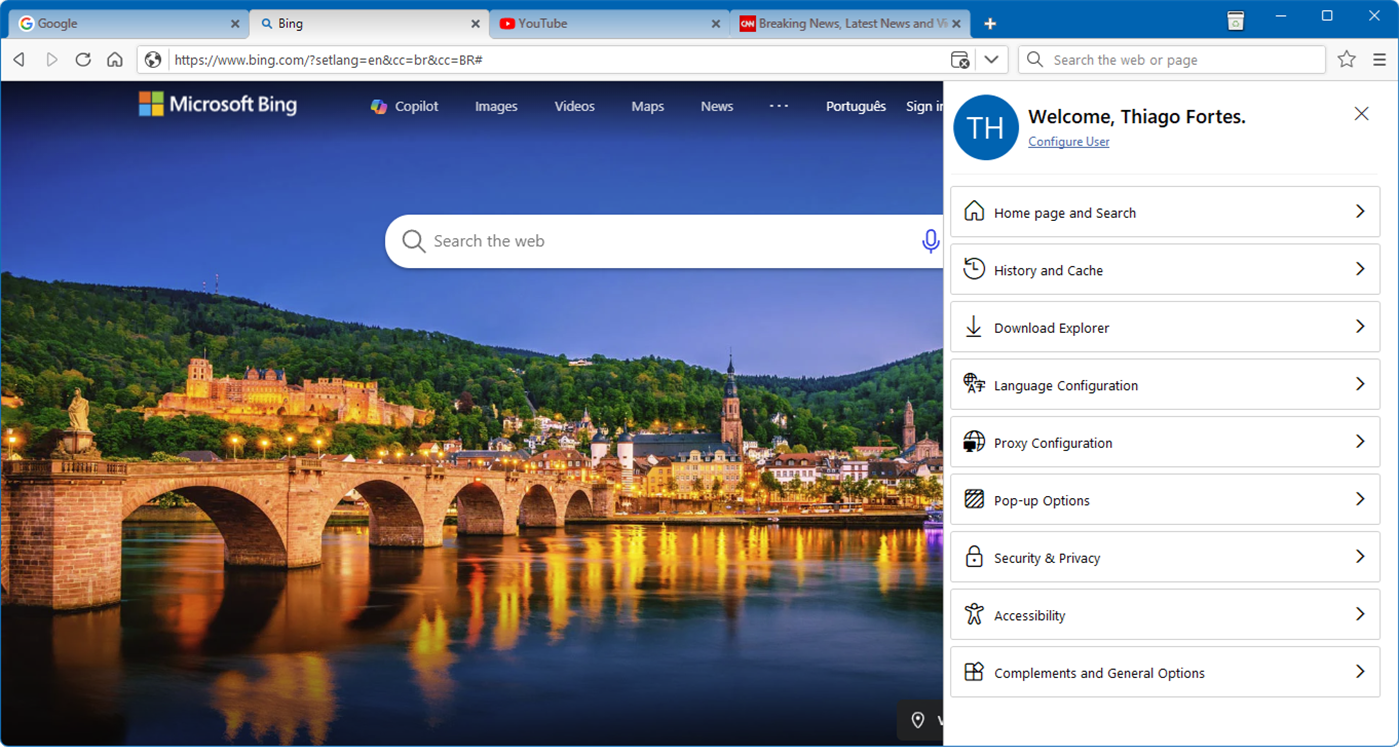Click the site information icon in address bar
The image size is (1399, 747).
tap(153, 59)
